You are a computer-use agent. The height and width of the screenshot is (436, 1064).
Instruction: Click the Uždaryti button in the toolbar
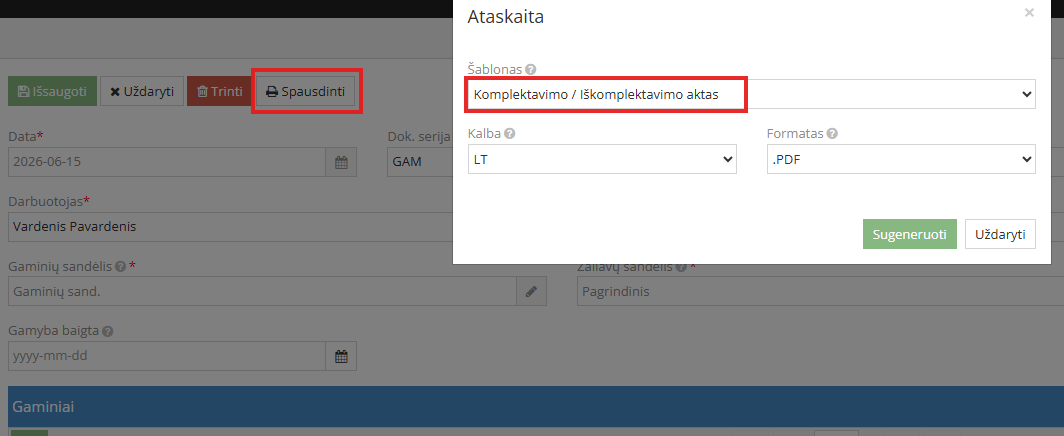[x=142, y=91]
